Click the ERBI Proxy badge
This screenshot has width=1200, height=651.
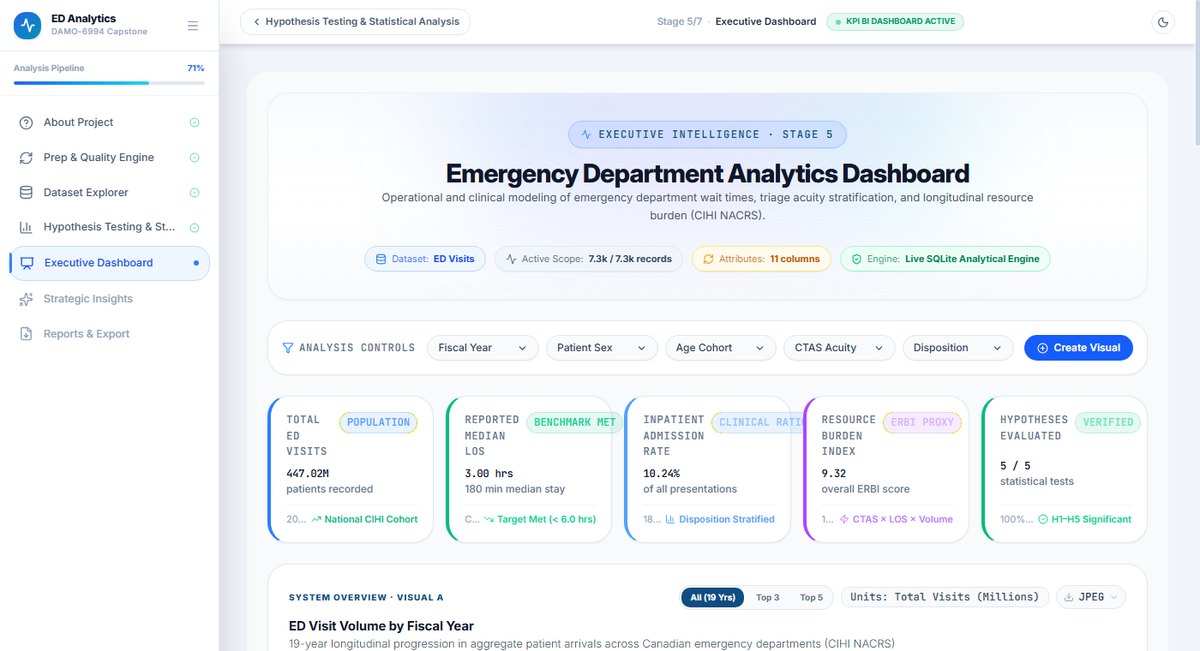click(x=922, y=422)
